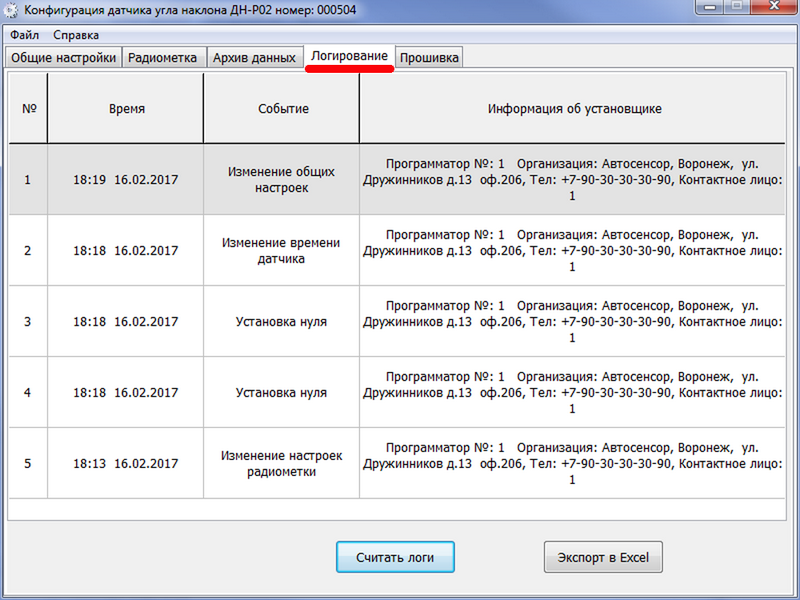800x600 pixels.
Task: Select the installer info cell in row 3
Action: (x=572, y=321)
